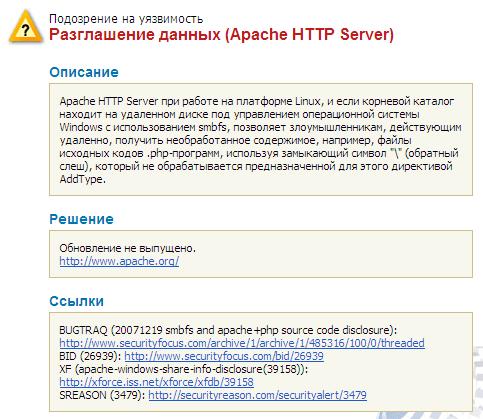This screenshot has width=483, height=419.
Task: Click the SREASON (3479) label text
Action: pos(103,395)
